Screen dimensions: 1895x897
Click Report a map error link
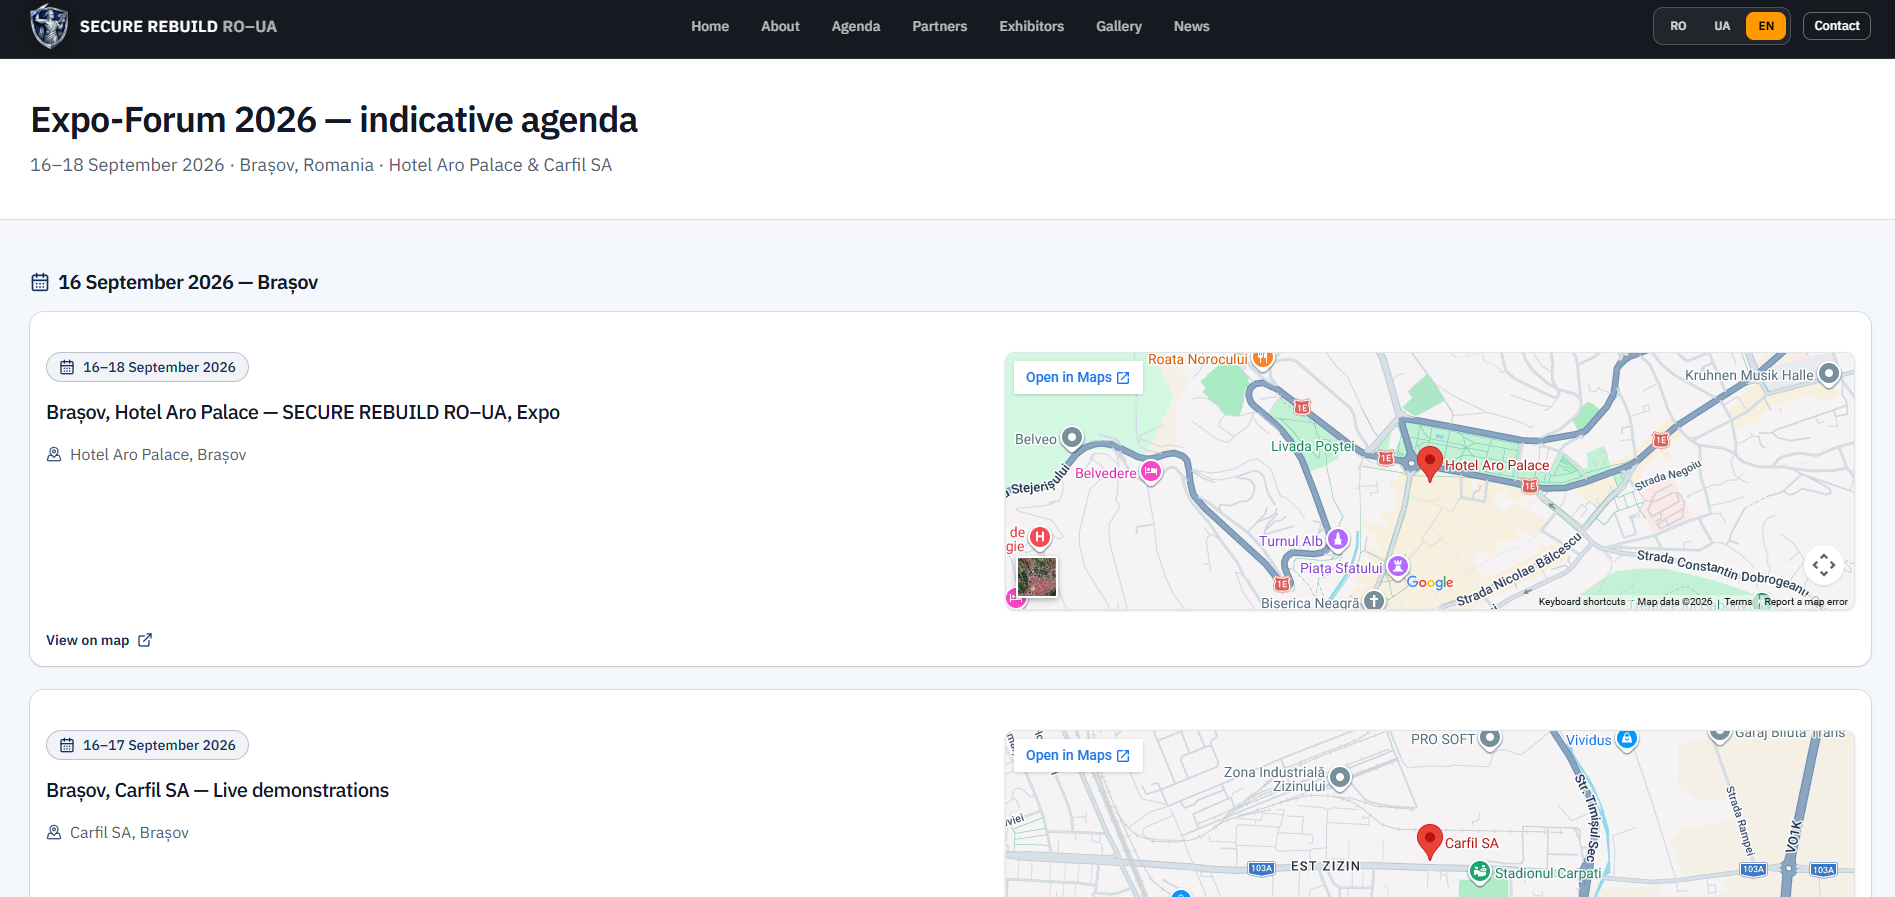coord(1806,602)
